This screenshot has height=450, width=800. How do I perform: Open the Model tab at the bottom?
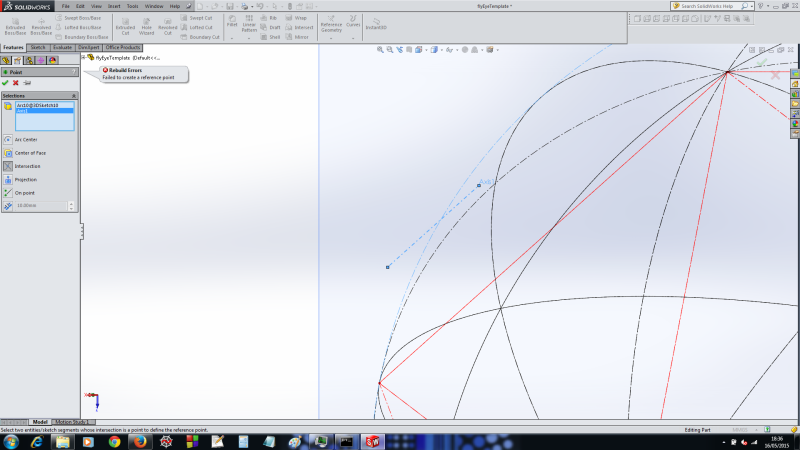[x=40, y=422]
